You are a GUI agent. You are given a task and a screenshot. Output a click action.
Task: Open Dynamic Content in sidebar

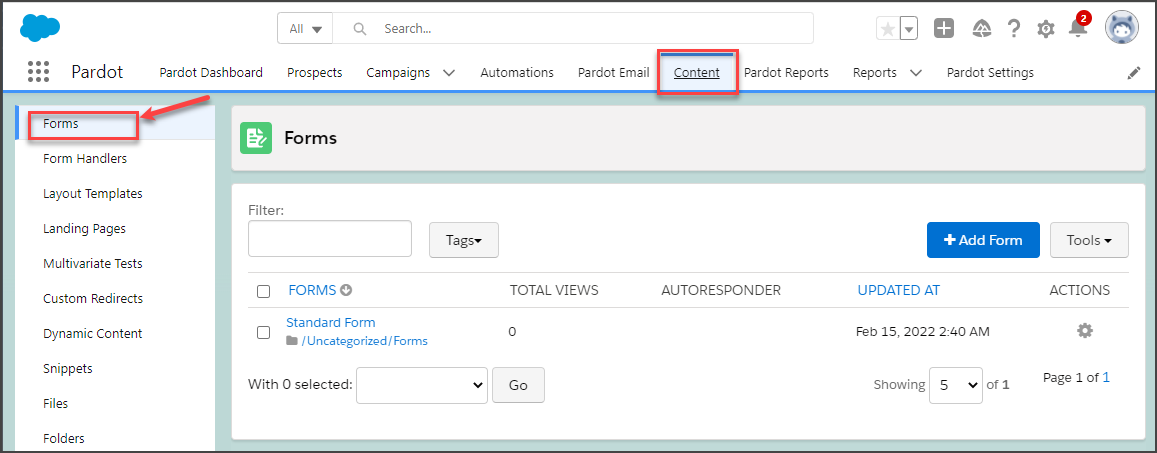coord(93,333)
